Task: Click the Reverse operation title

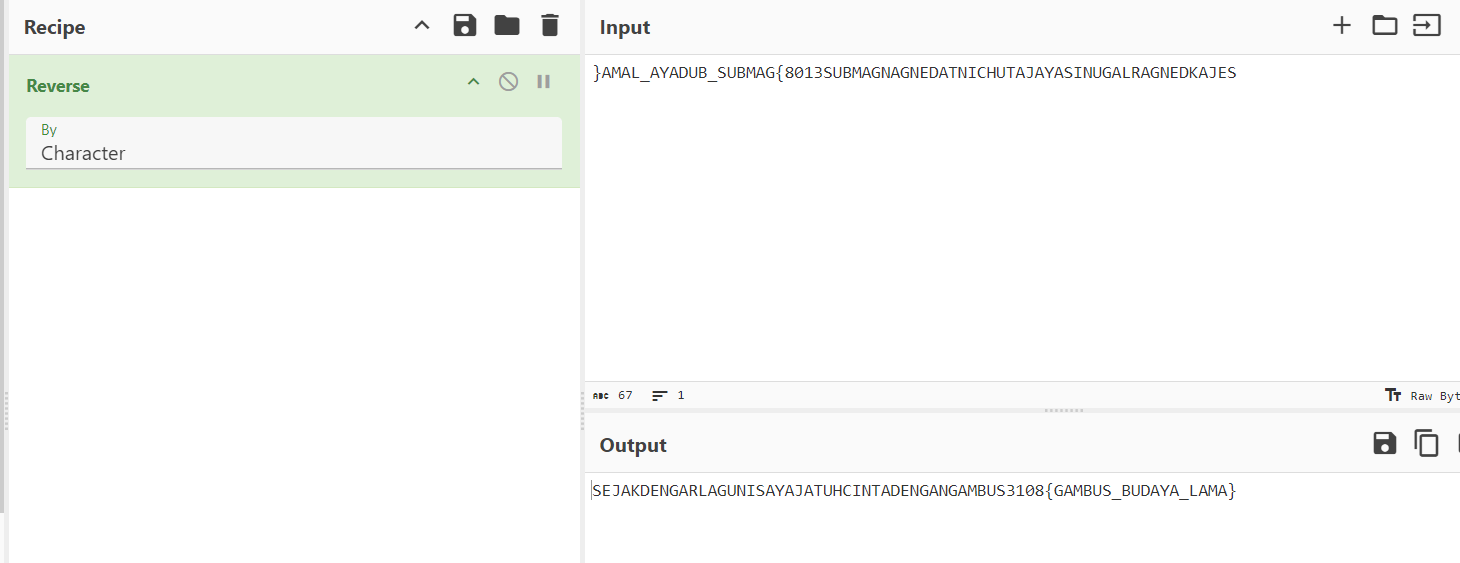Action: 58,86
